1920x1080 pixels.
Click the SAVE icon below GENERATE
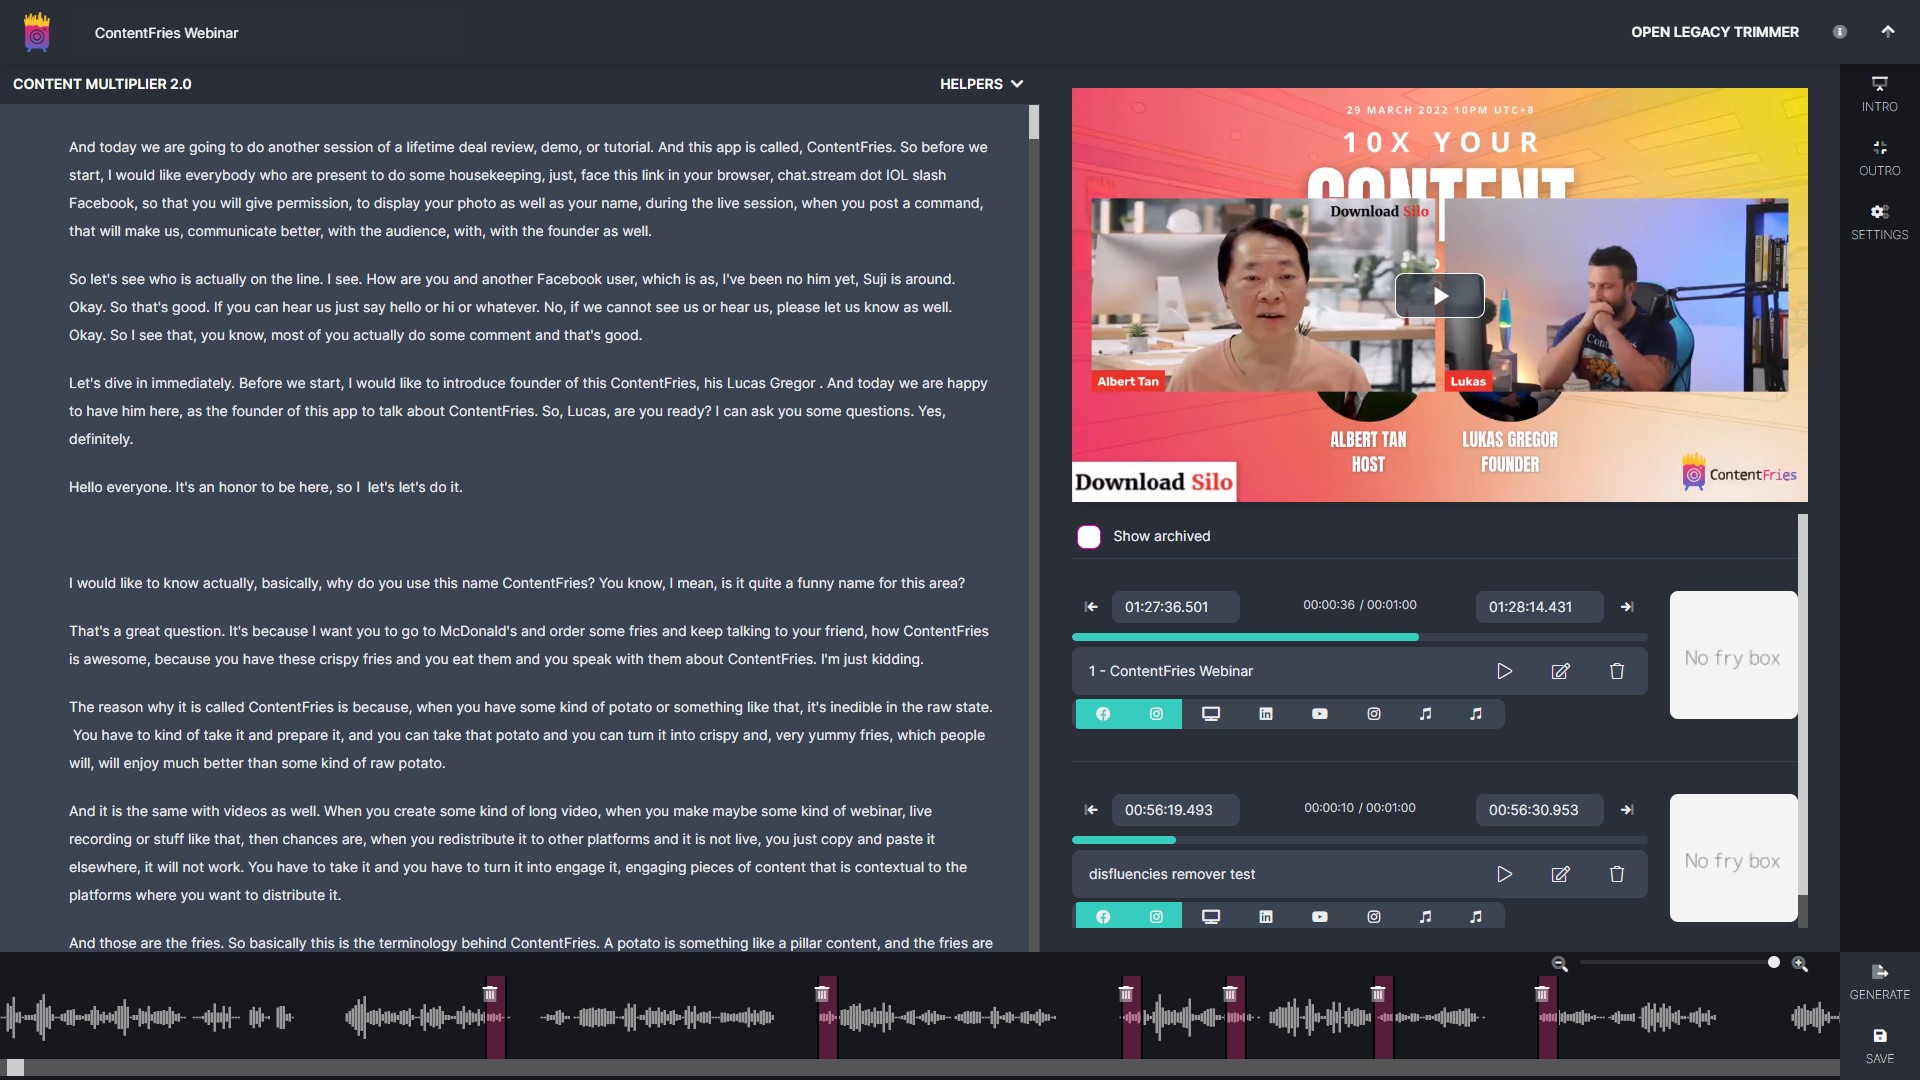(1879, 1046)
